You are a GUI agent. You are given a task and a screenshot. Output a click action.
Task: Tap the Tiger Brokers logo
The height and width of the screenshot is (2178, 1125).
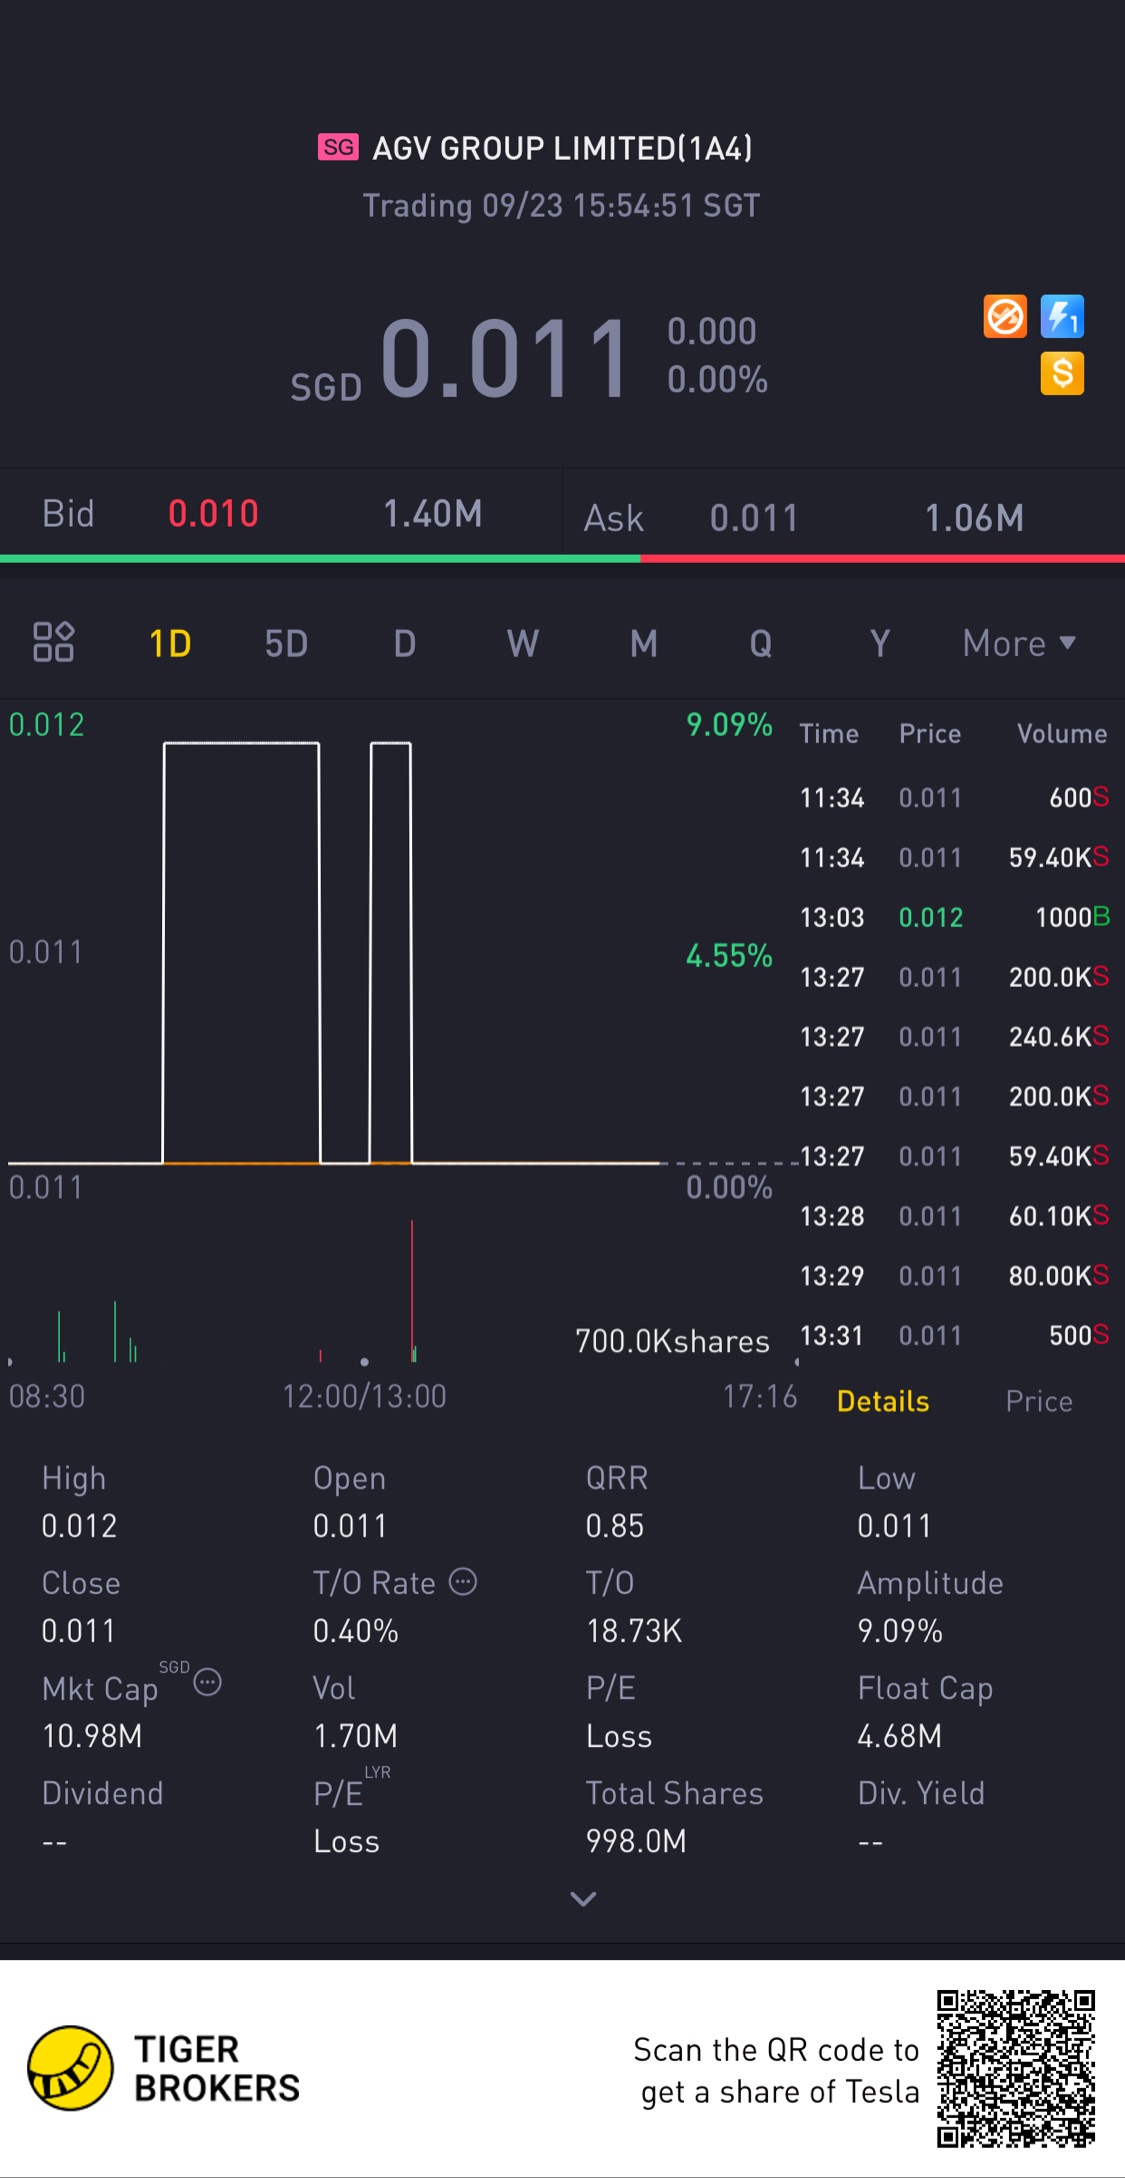click(70, 2068)
